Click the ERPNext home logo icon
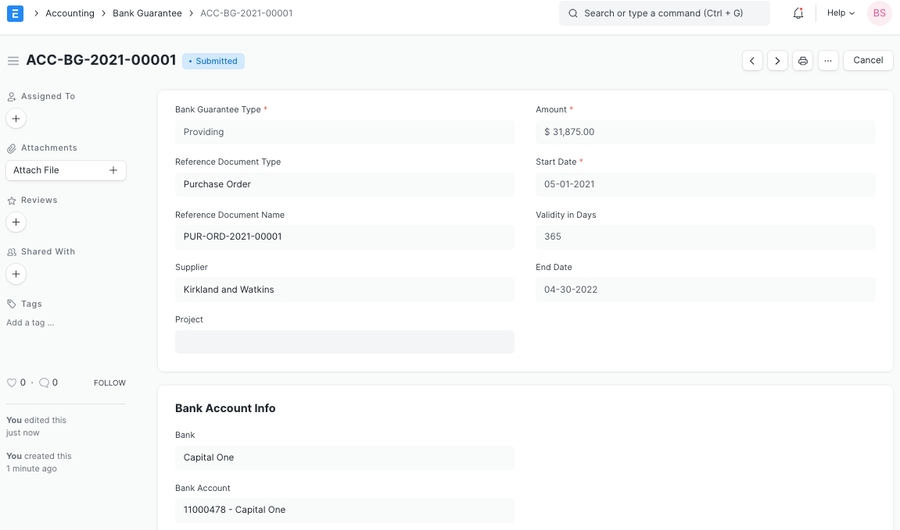 point(15,14)
